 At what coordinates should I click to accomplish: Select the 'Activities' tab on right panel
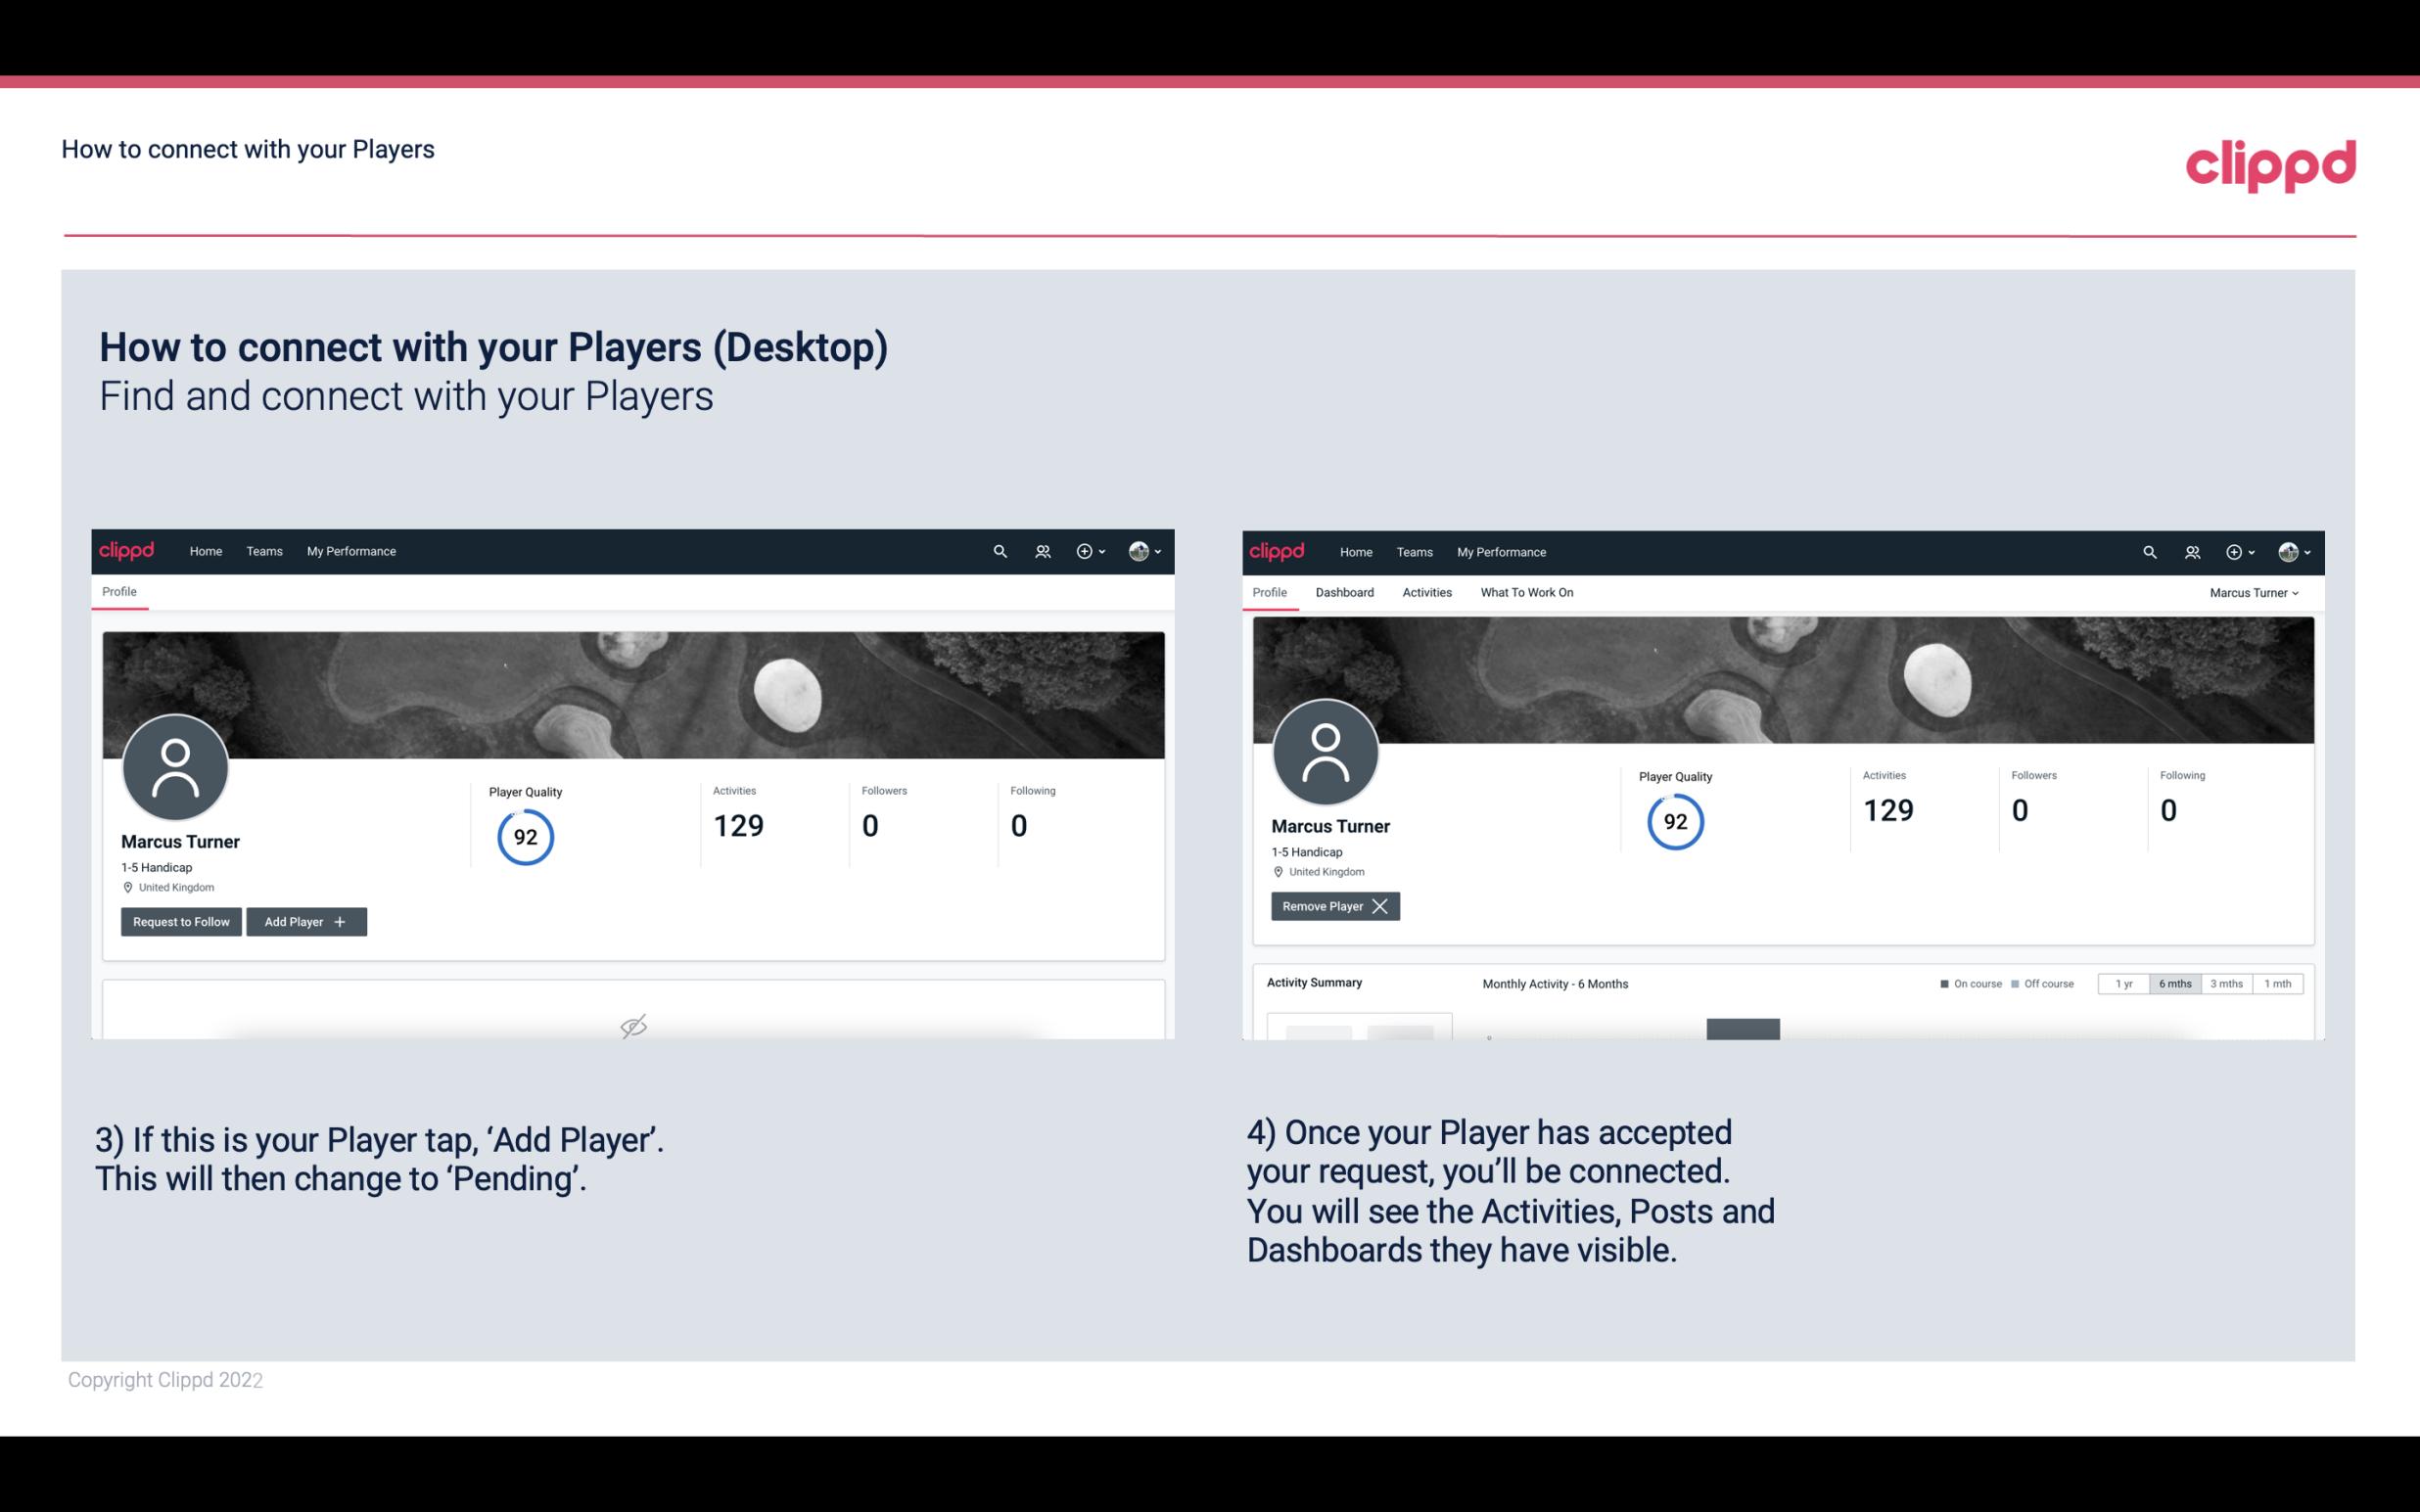1425,592
